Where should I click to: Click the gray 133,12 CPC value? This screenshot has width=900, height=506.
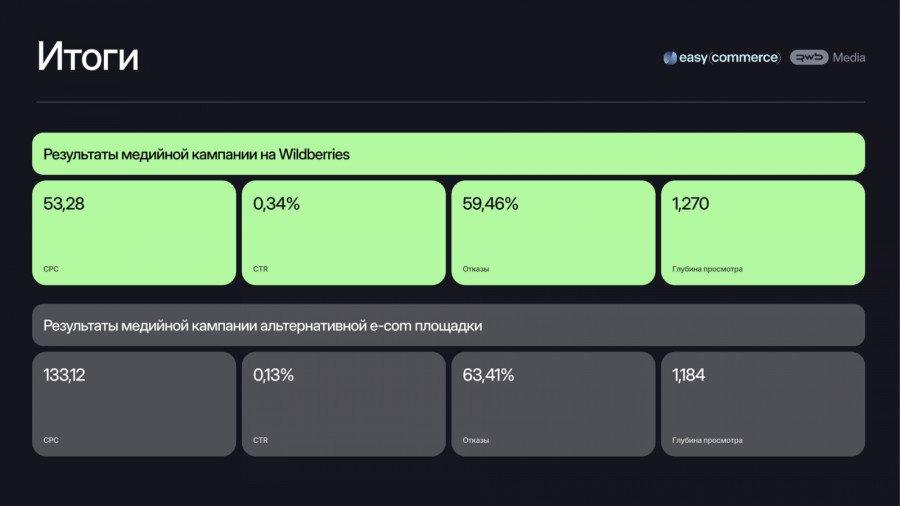click(x=67, y=375)
